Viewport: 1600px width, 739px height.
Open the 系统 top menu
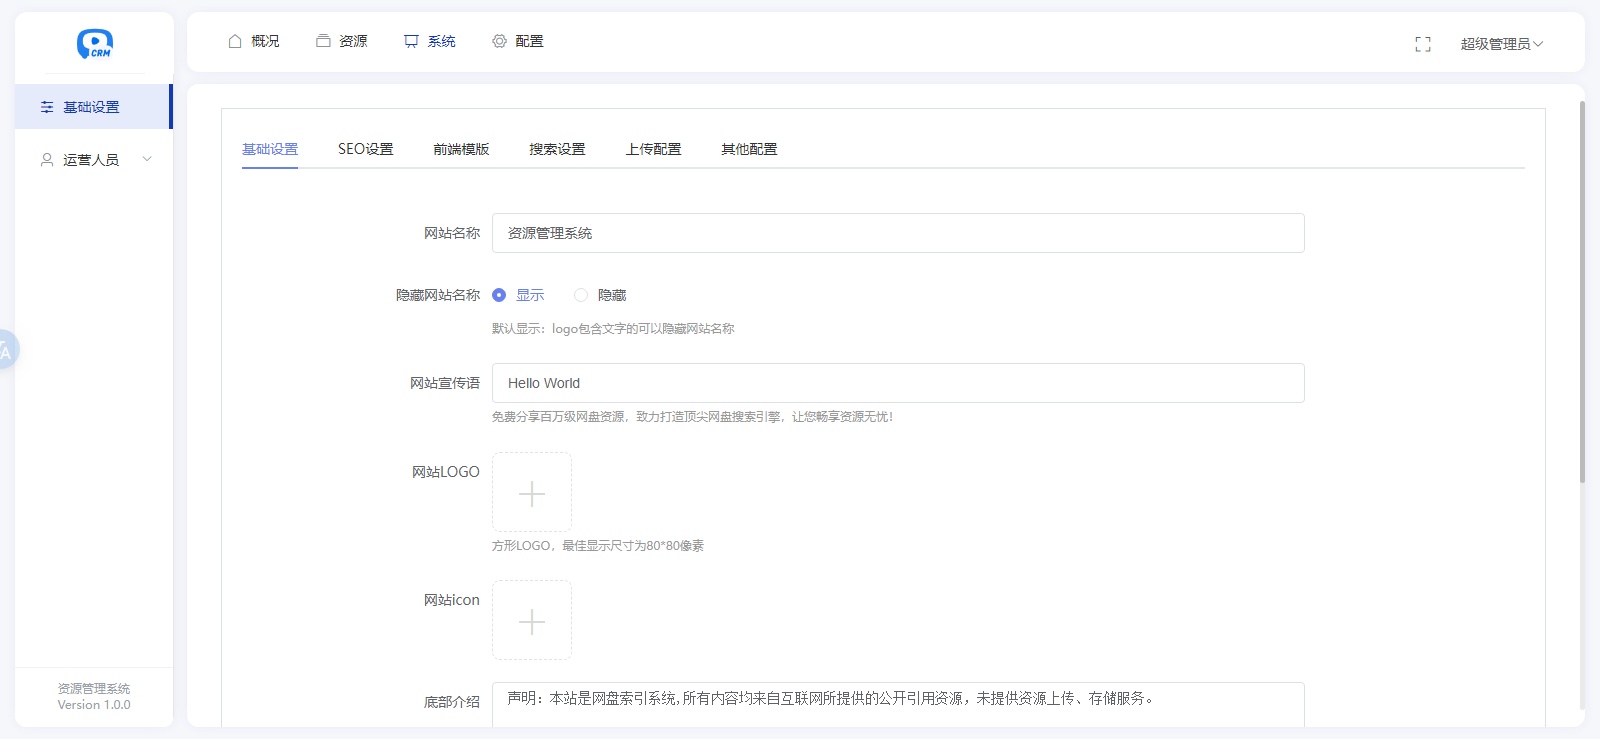430,41
